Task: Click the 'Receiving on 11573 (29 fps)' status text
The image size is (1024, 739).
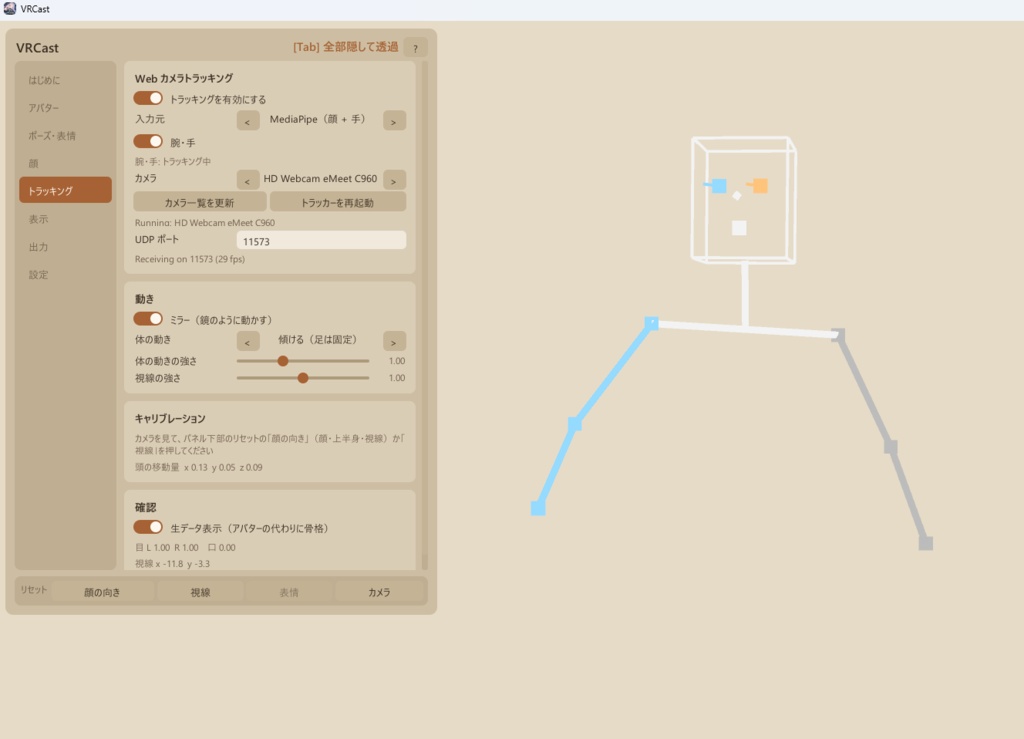Action: [x=190, y=259]
